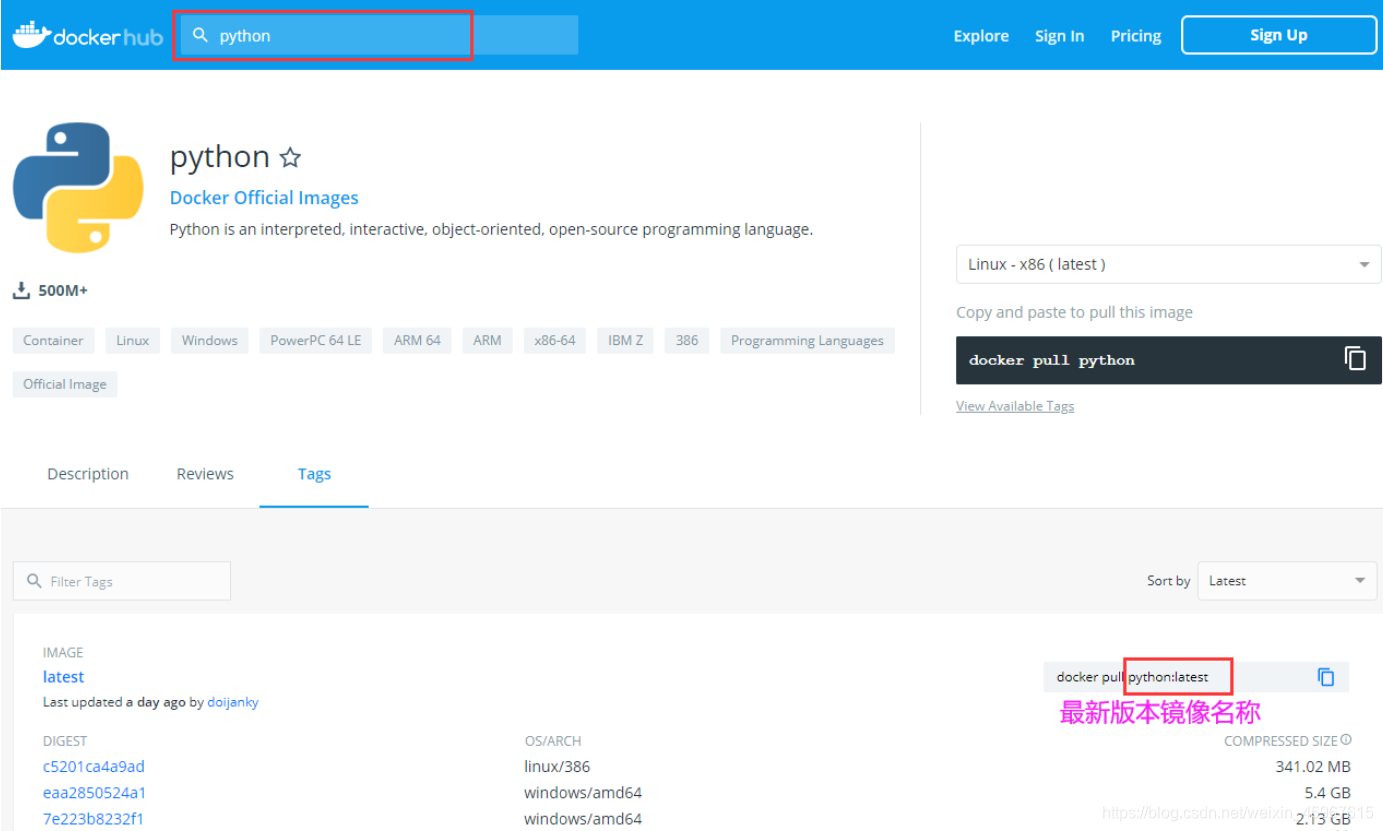Click the 500M+ downloads icon

tap(21, 290)
